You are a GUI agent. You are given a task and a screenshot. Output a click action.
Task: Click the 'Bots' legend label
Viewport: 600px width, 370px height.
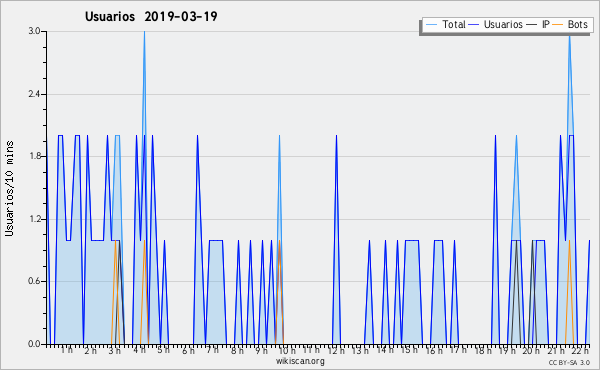[x=577, y=24]
